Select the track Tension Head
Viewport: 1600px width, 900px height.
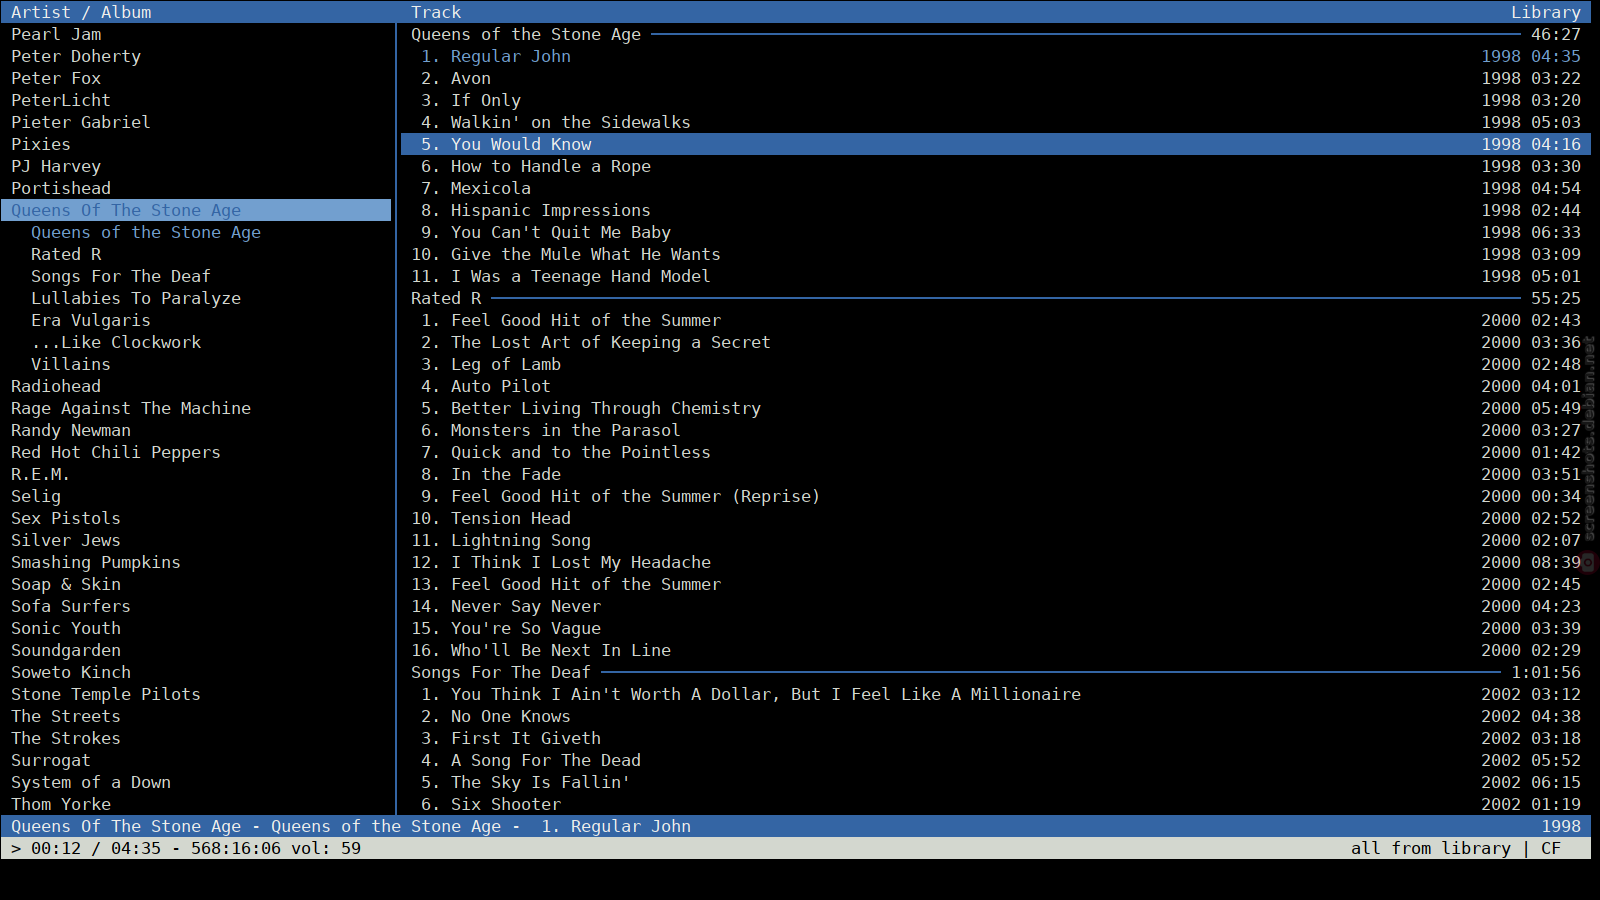coord(996,518)
